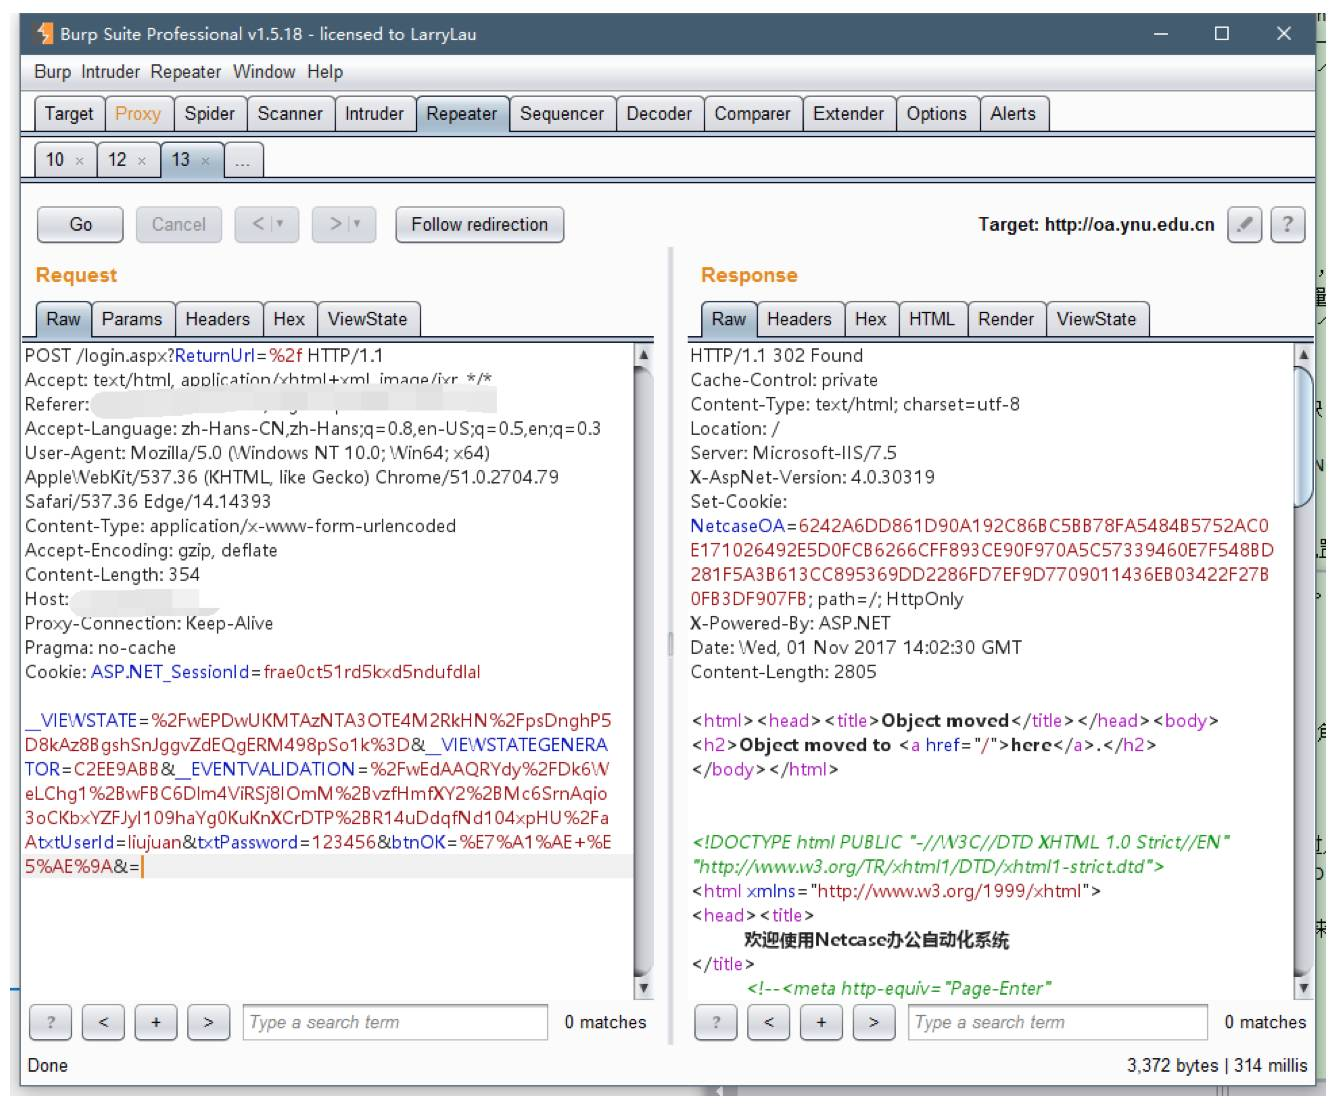Viewport: 1340px width, 1106px height.
Task: Maximize the Burp Suite window
Action: 1222,34
